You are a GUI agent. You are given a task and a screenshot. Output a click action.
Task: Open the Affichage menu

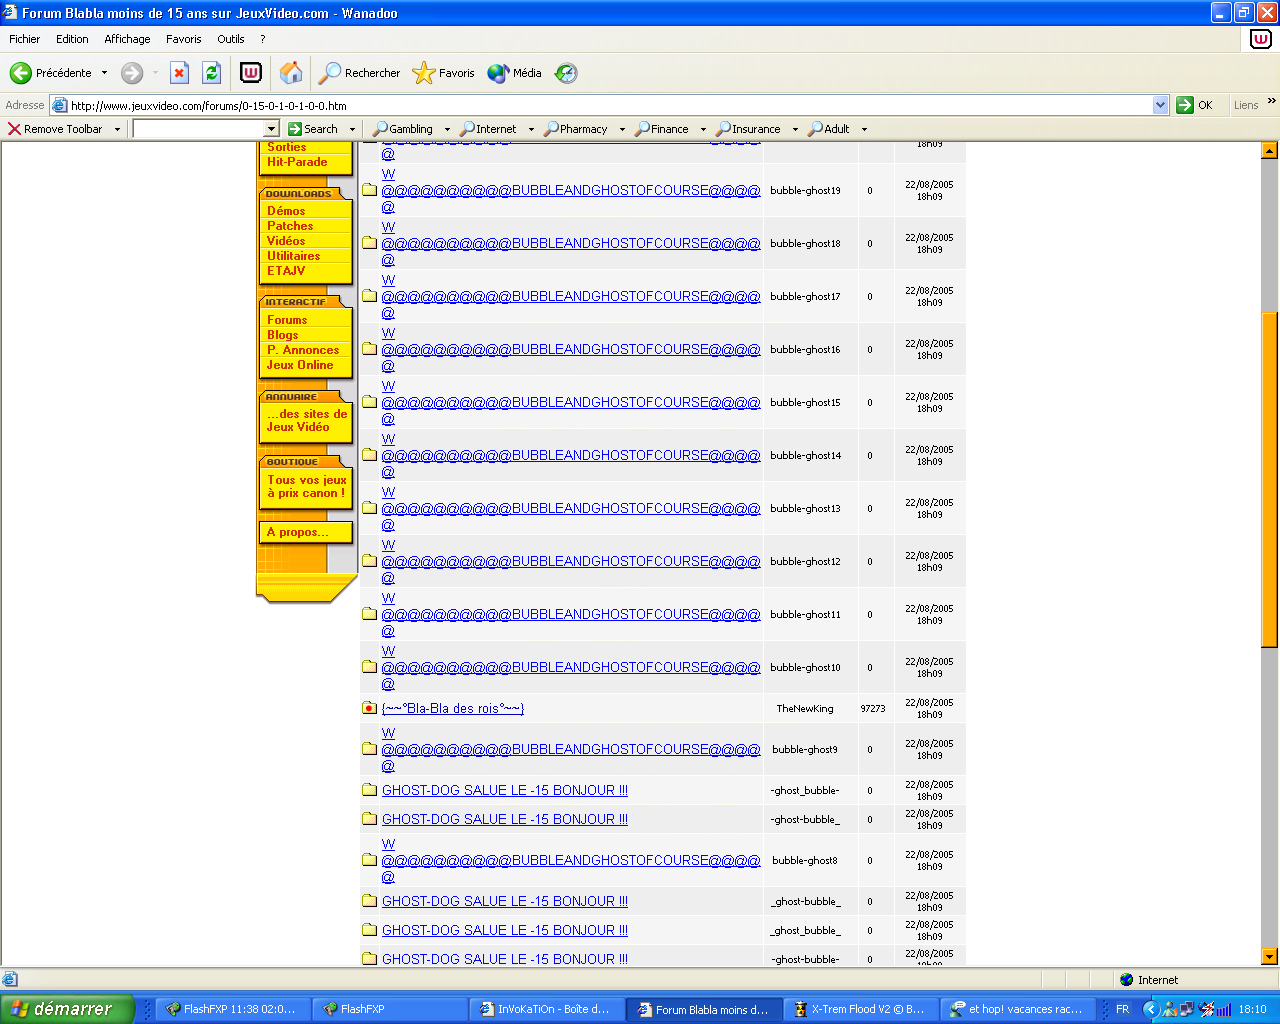tap(127, 39)
